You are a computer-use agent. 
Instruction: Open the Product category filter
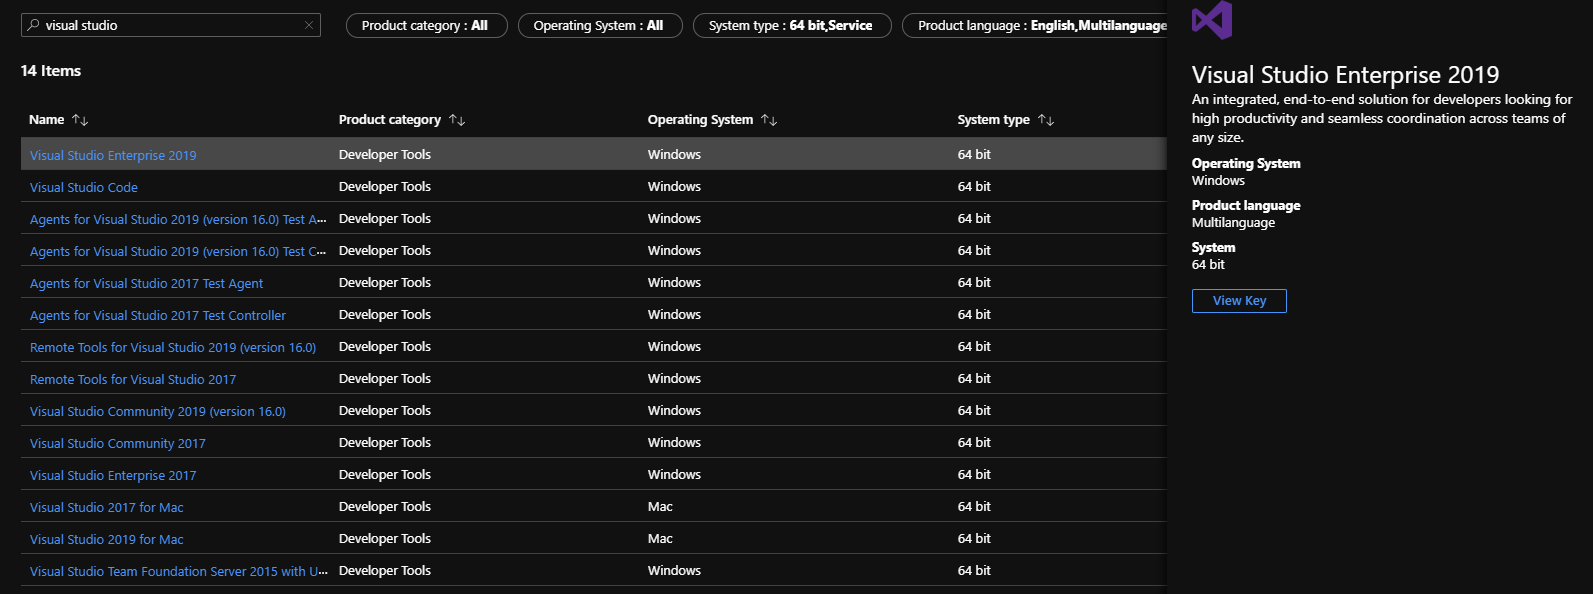pos(427,26)
